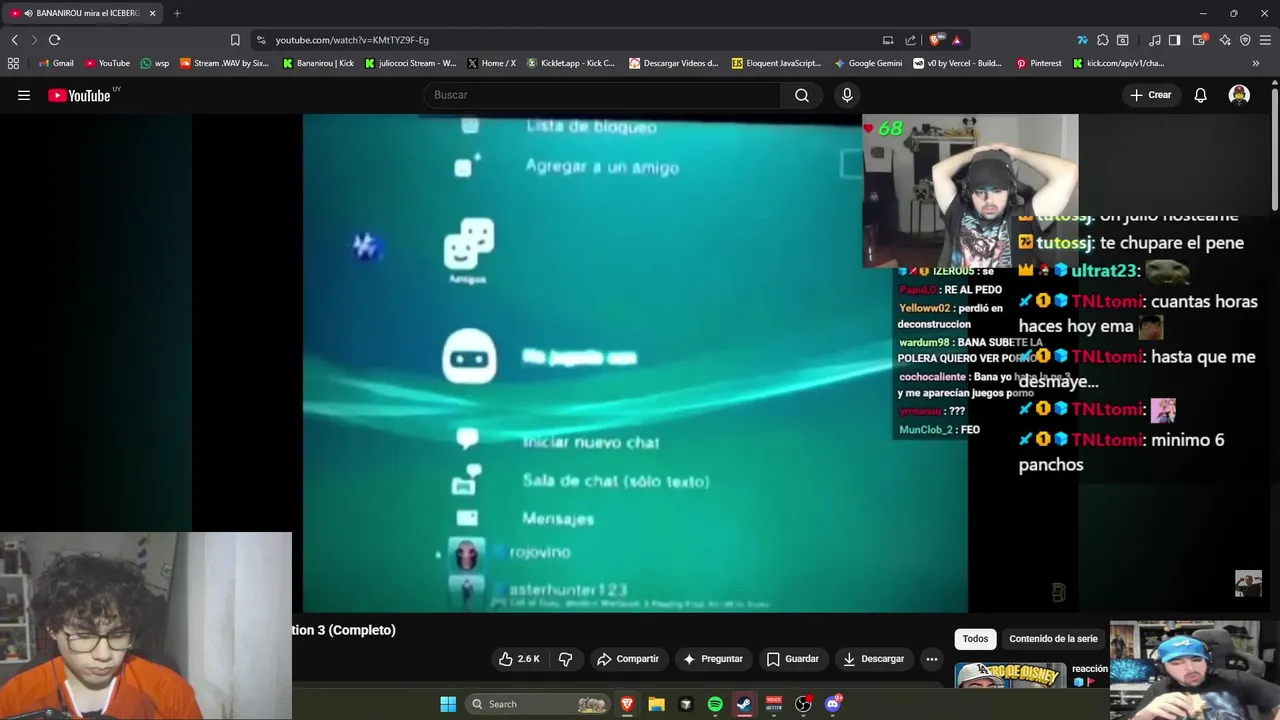Click the YouTube search magnifier button
This screenshot has height=720, width=1280.
[x=802, y=95]
